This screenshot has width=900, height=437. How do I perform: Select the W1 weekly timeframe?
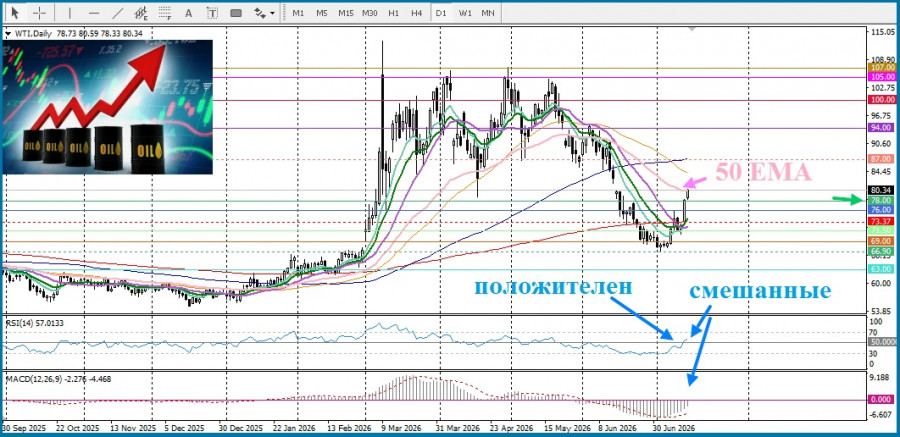pos(465,12)
